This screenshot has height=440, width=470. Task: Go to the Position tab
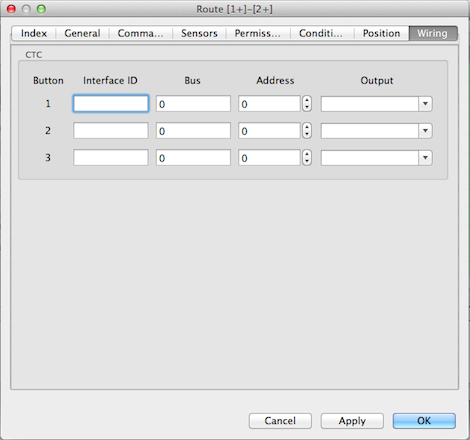click(381, 33)
